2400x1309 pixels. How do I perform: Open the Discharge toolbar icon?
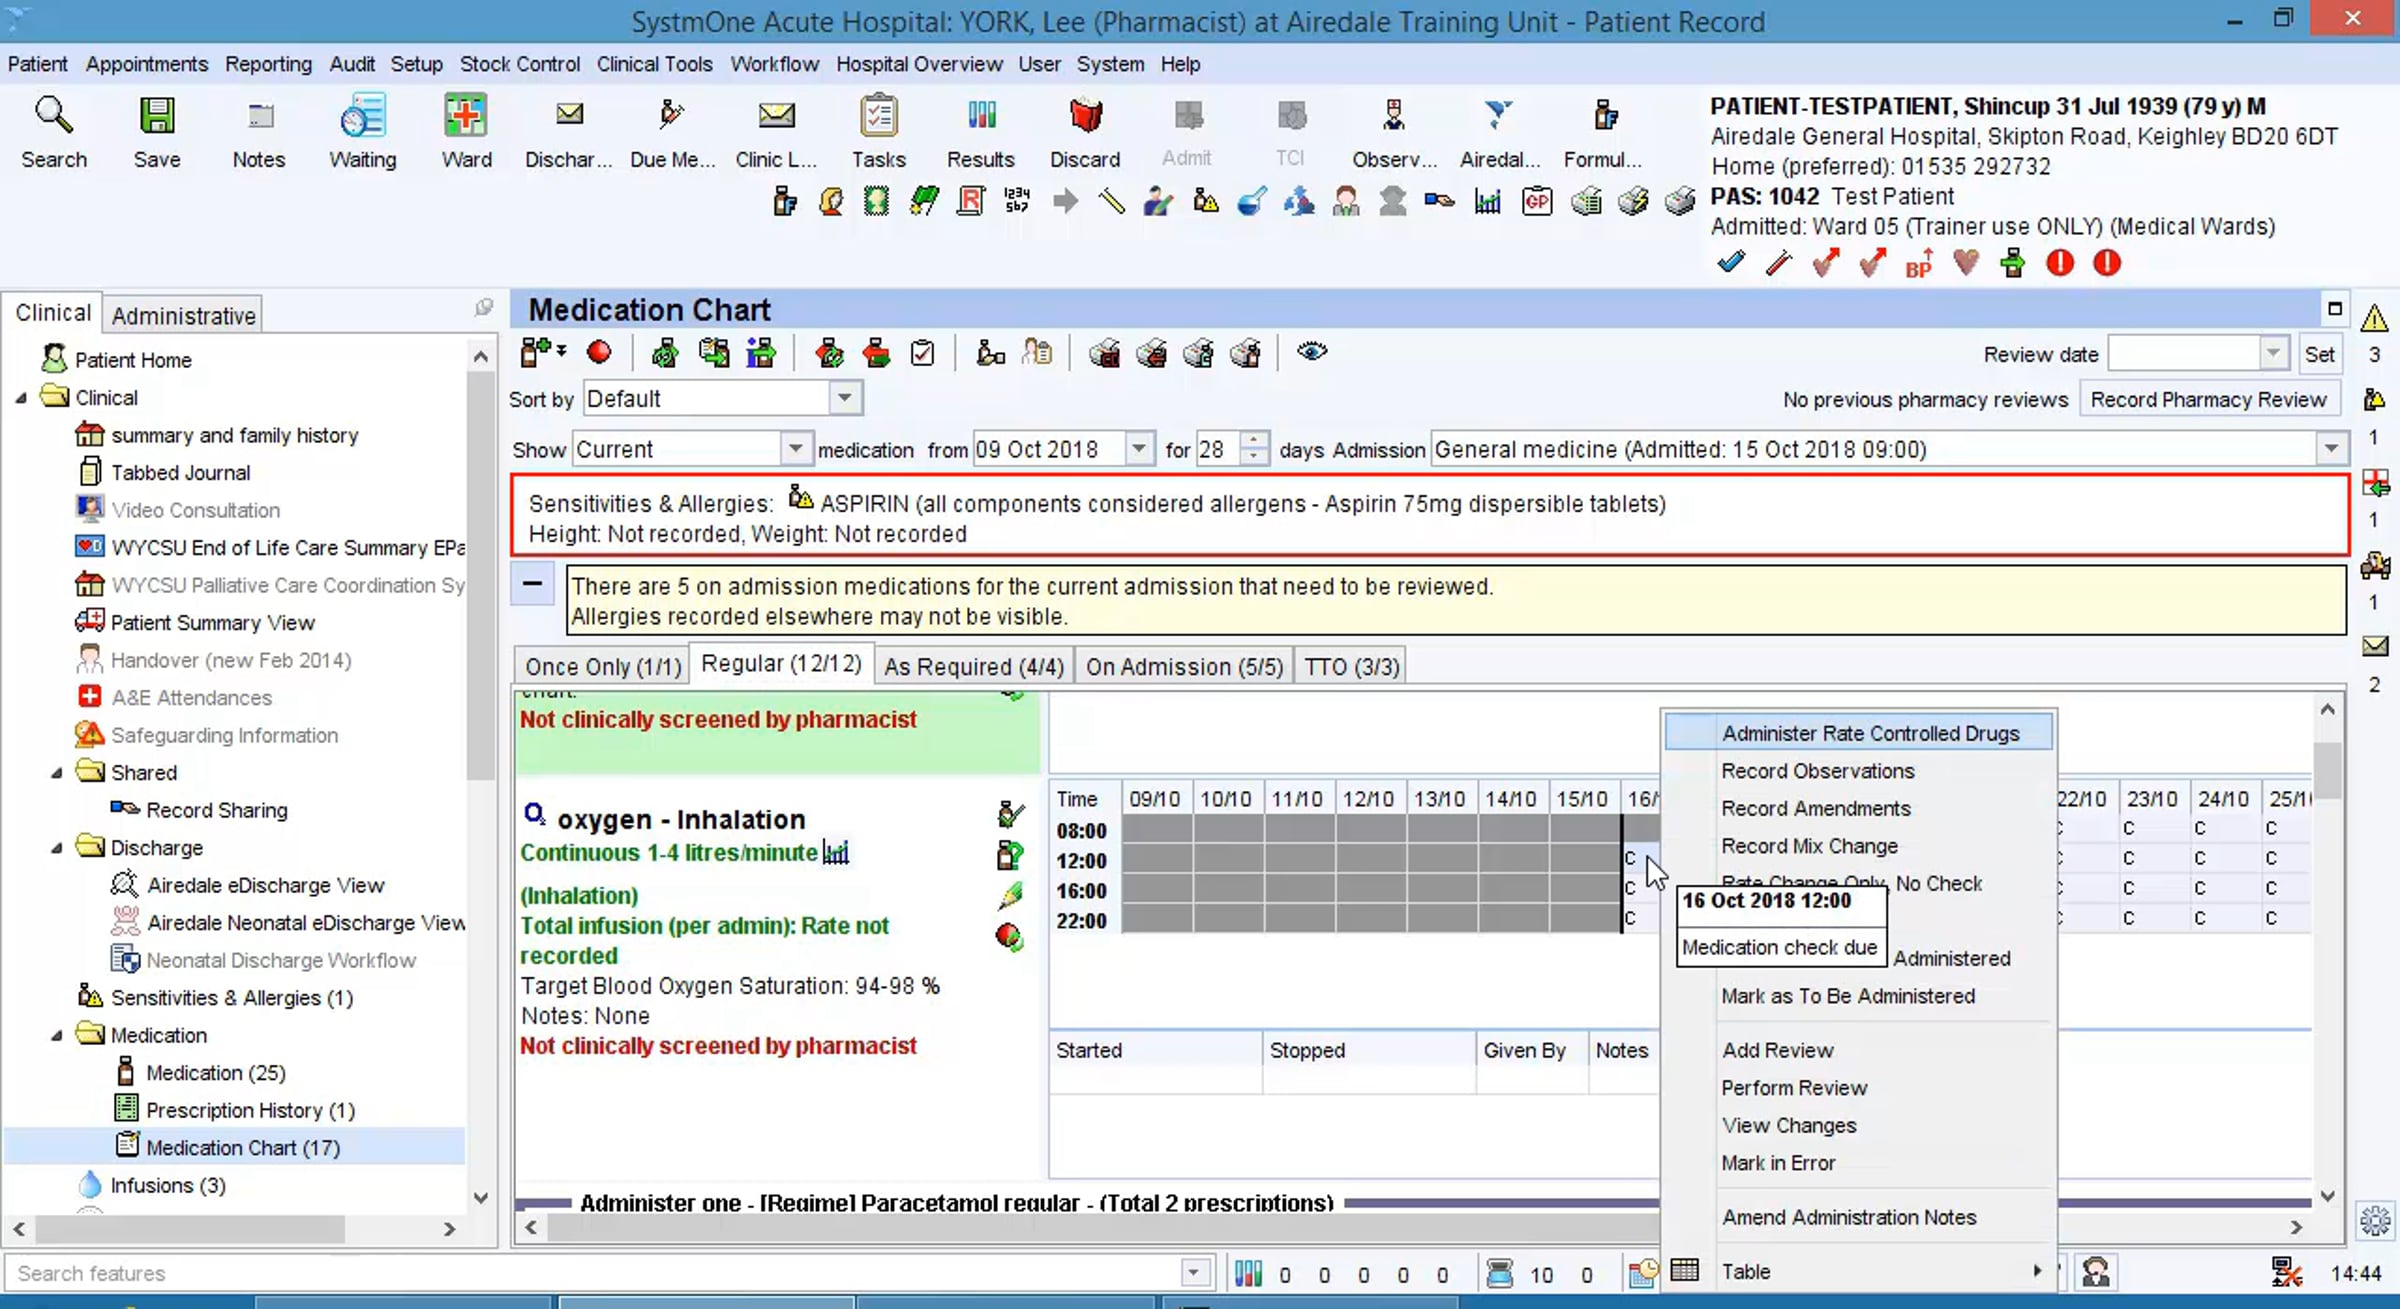(569, 132)
